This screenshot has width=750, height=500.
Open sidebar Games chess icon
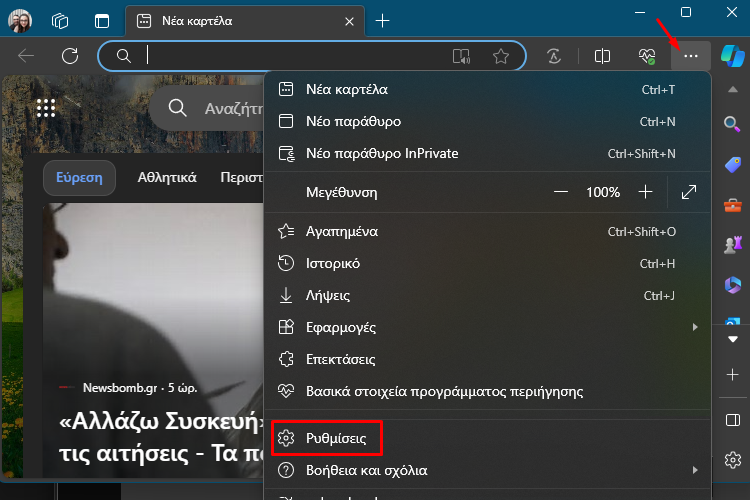click(x=732, y=244)
